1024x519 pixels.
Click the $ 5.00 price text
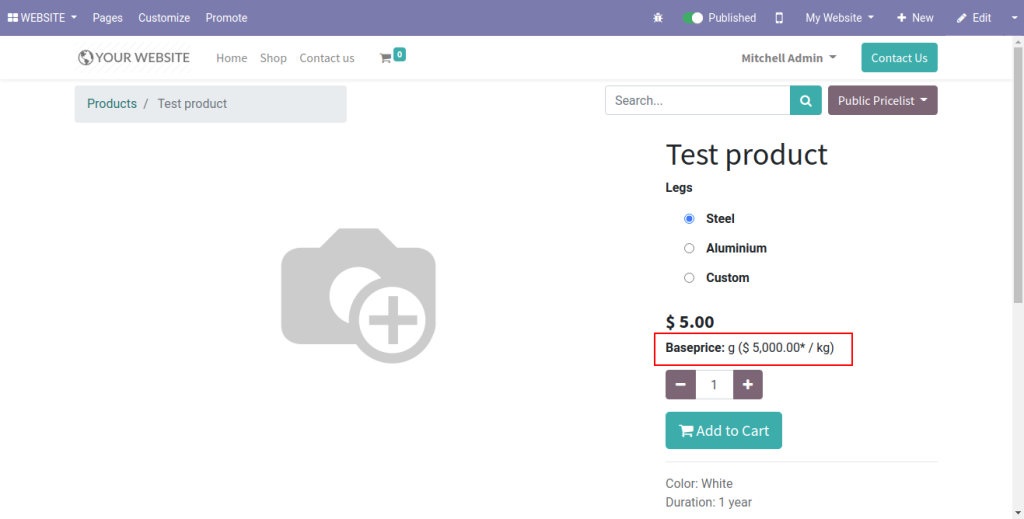pyautogui.click(x=690, y=322)
